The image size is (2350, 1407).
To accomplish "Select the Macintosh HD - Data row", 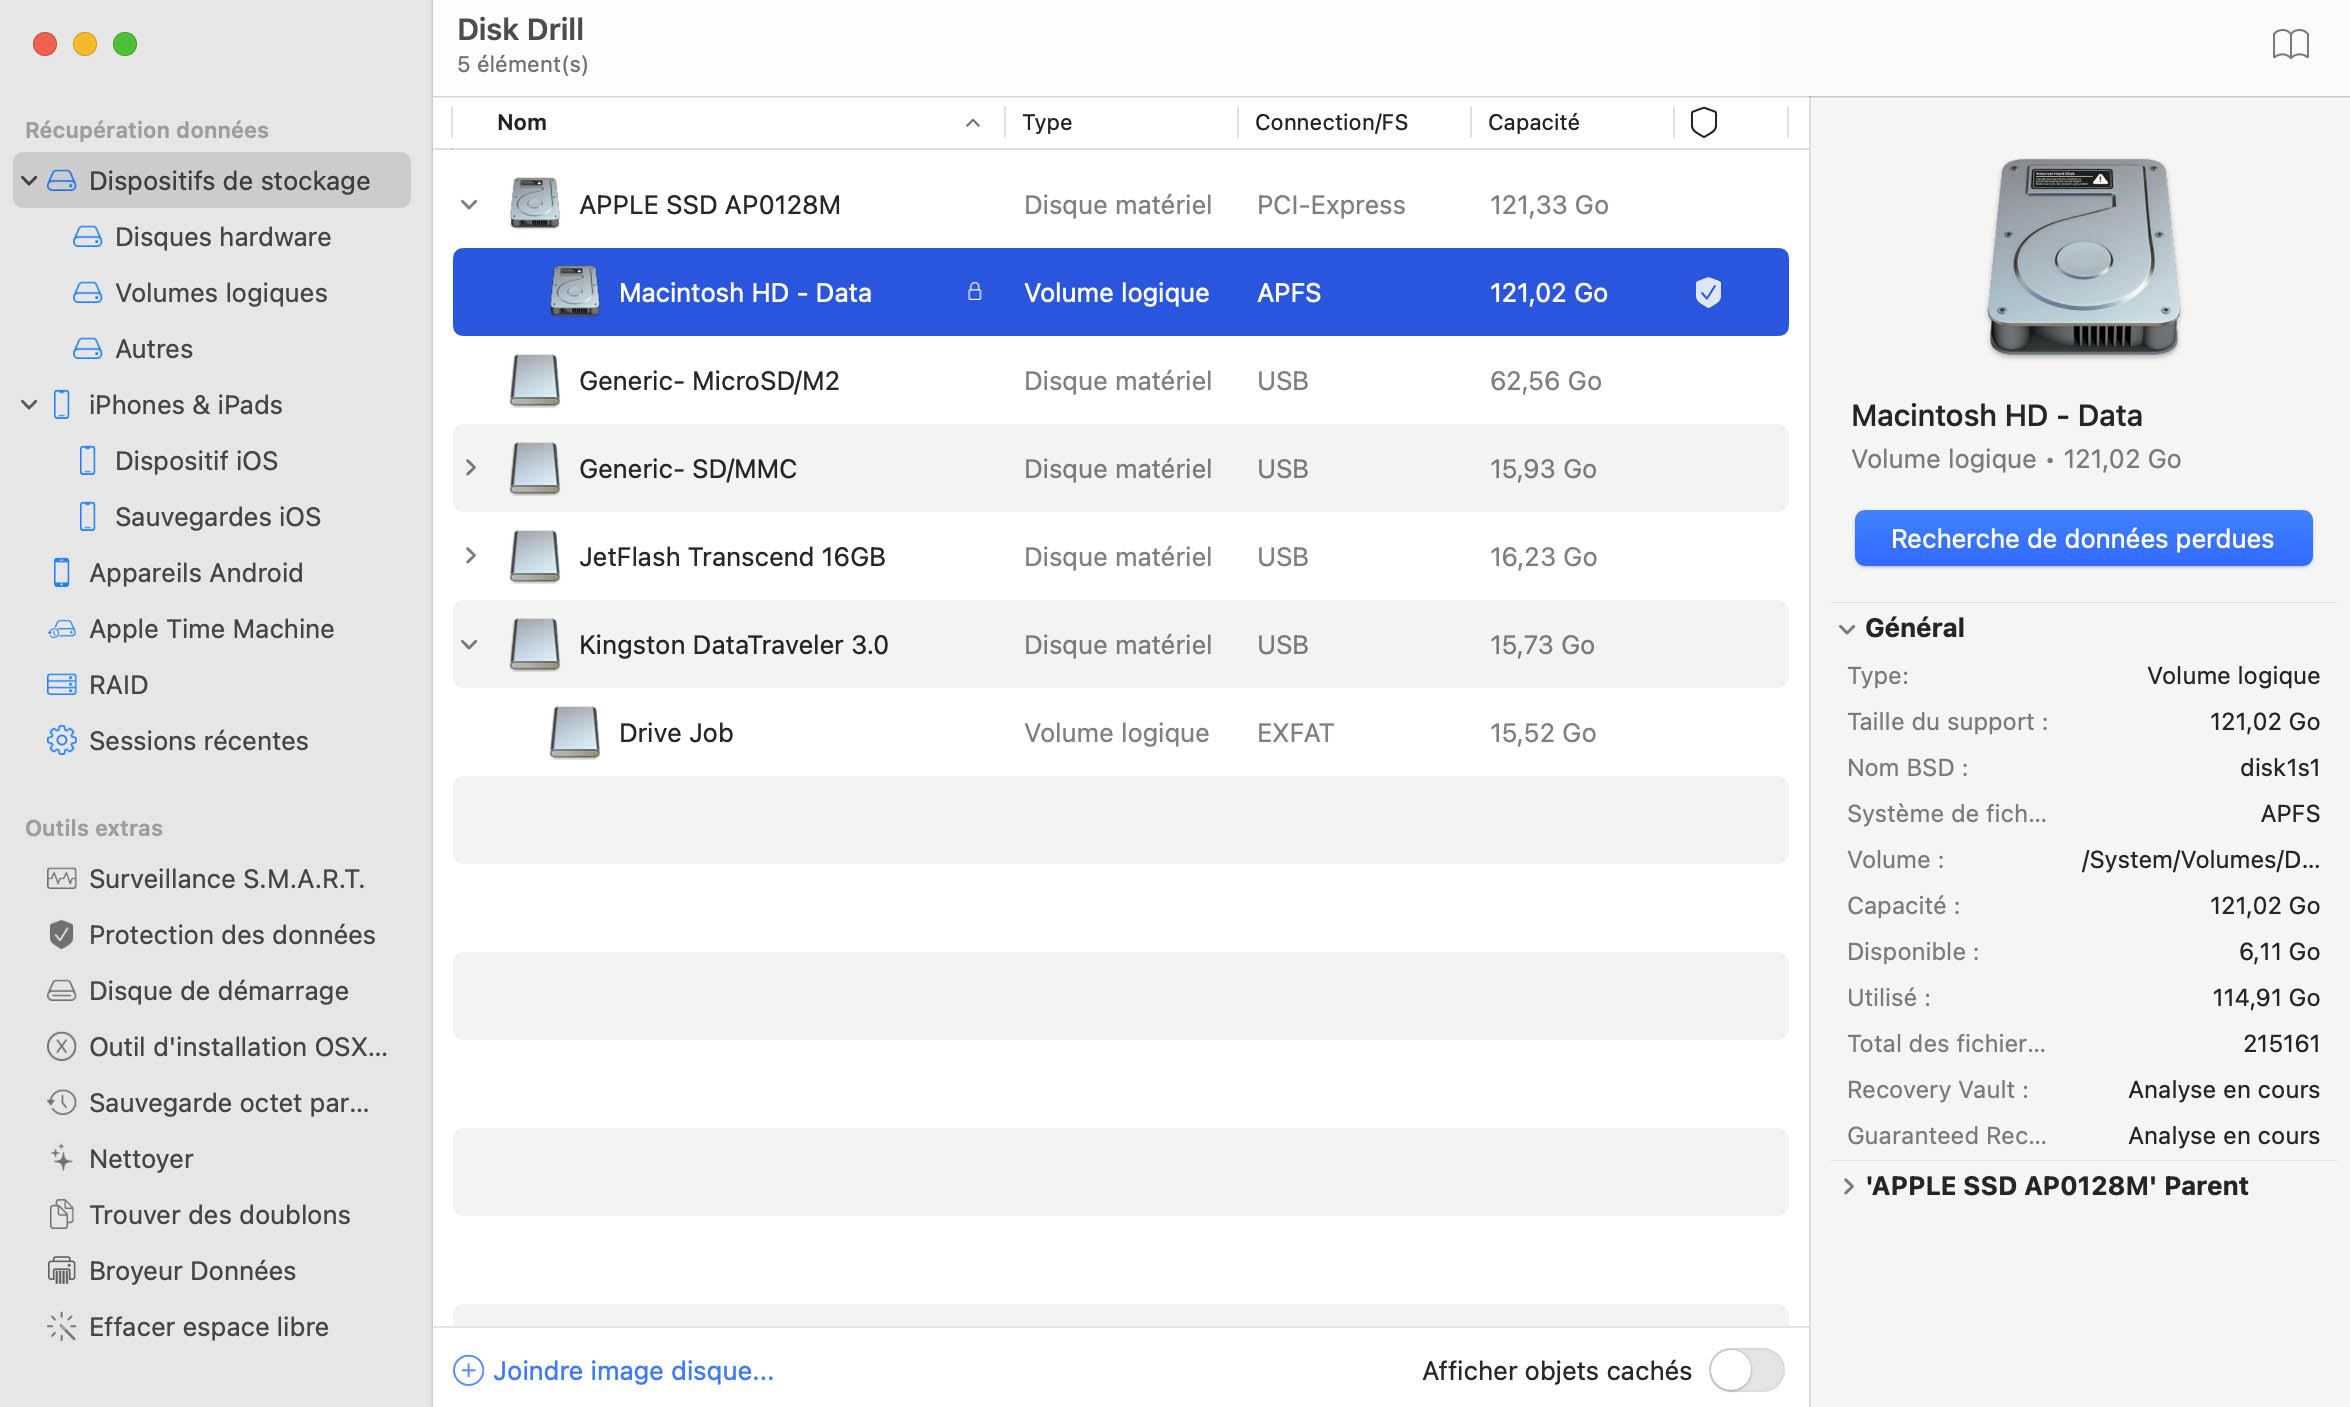I will (x=1120, y=292).
